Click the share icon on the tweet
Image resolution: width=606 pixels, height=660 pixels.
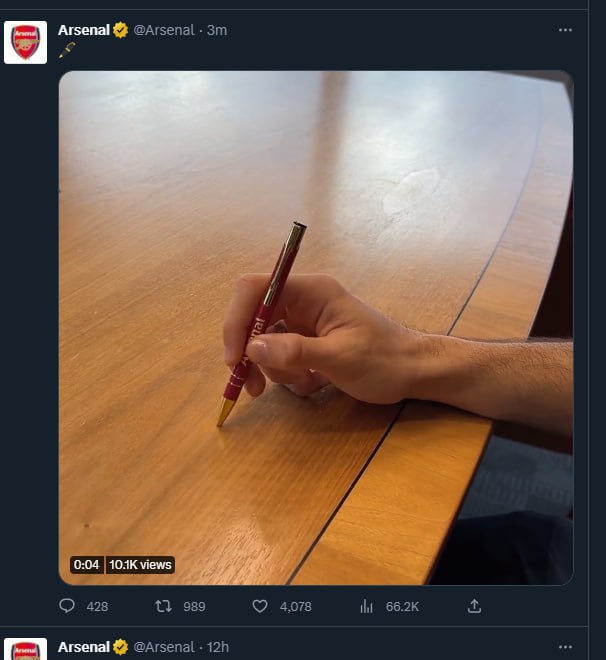point(475,606)
